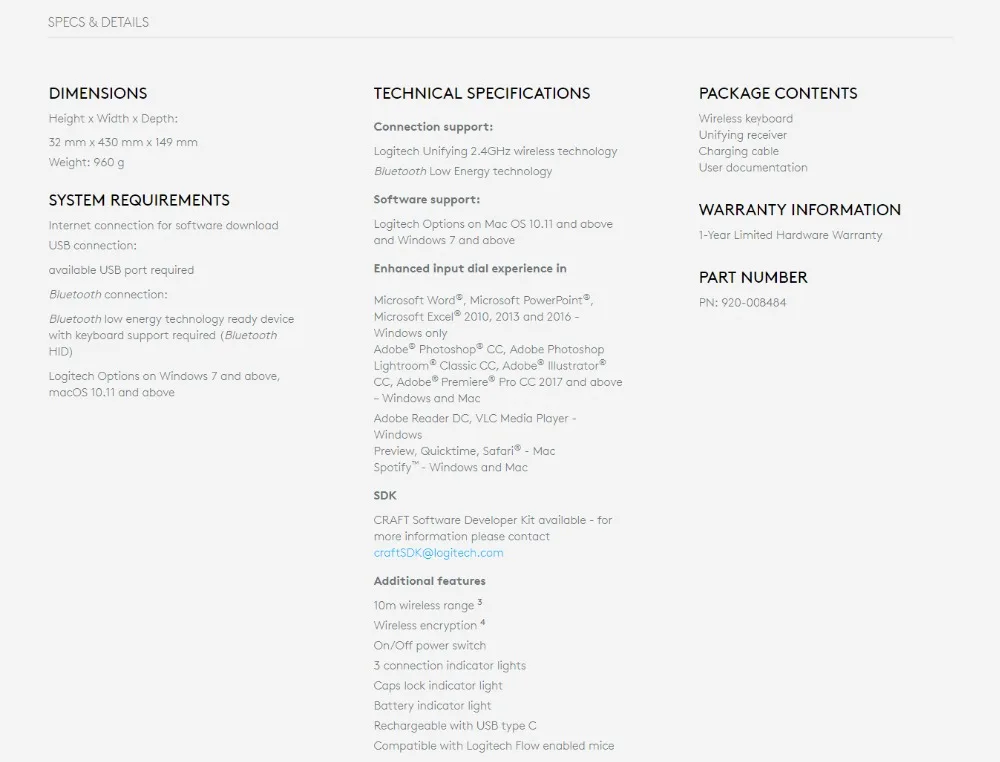The image size is (1000, 762).
Task: Click the DIMENSIONS heading
Action: [x=98, y=93]
